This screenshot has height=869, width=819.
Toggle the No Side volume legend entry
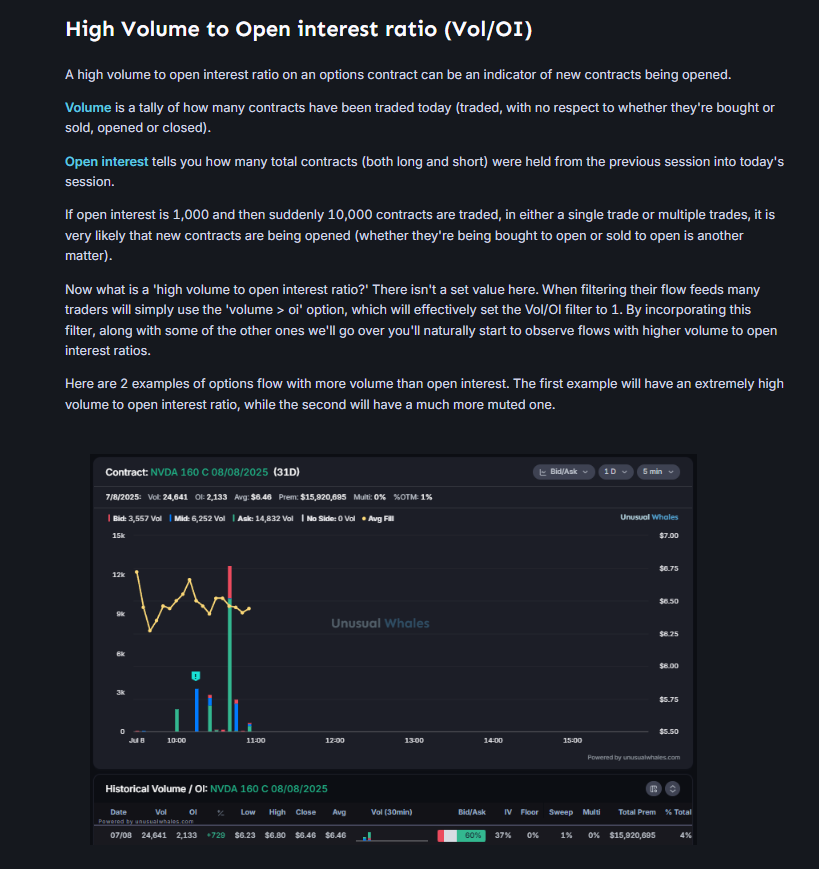[328, 519]
